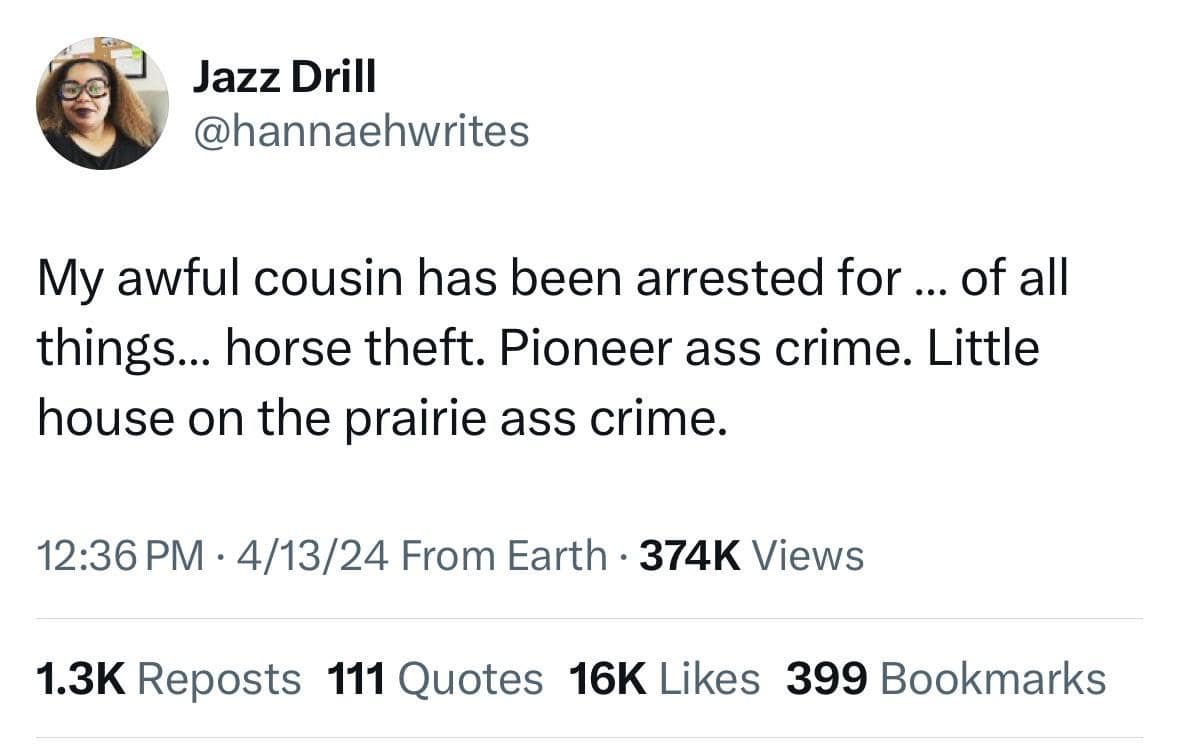Open the 111 Quotes list
This screenshot has width=1179, height=744.
[435, 679]
